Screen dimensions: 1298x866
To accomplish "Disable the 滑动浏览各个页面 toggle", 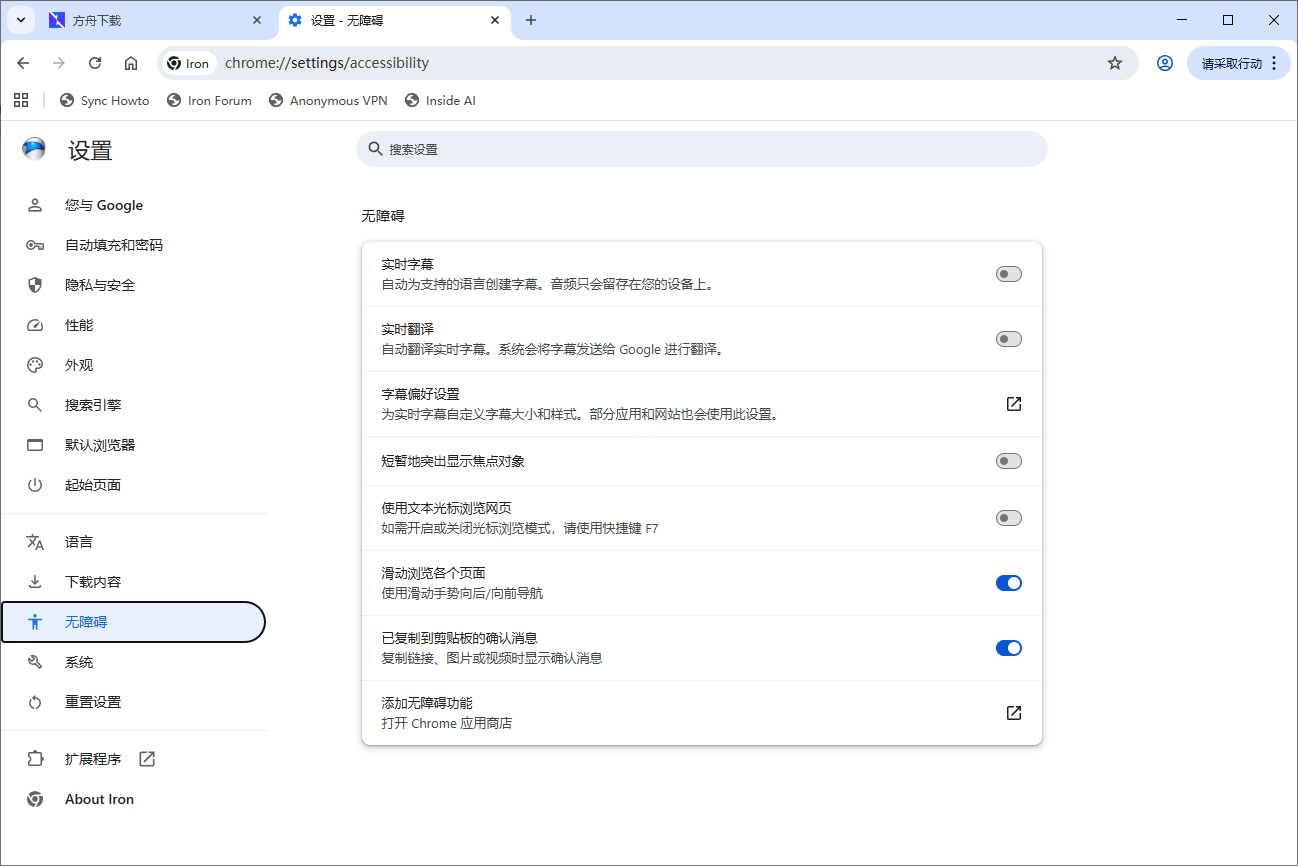I will (1008, 582).
